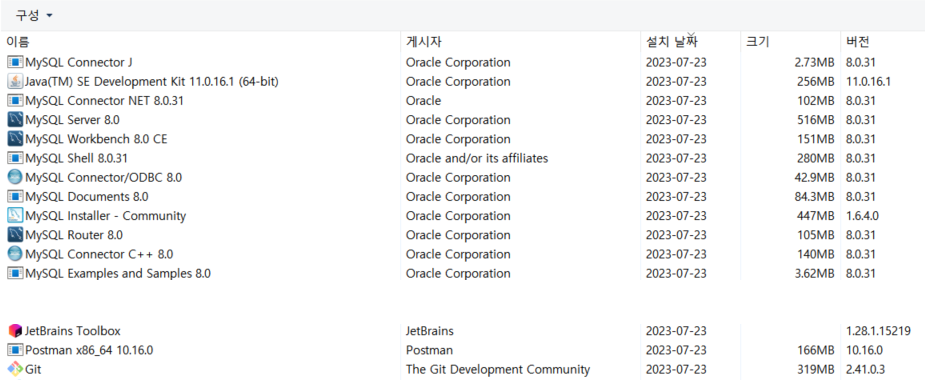Image resolution: width=925 pixels, height=385 pixels.
Task: Click size value 3.62MB
Action: [814, 274]
